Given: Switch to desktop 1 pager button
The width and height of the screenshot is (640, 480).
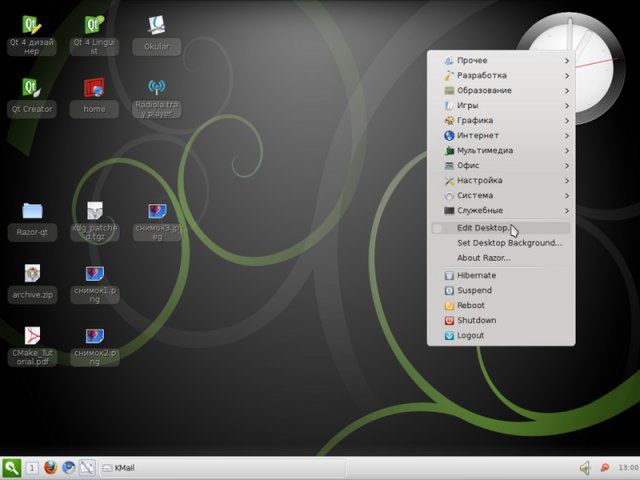Looking at the screenshot, I should click(32, 468).
